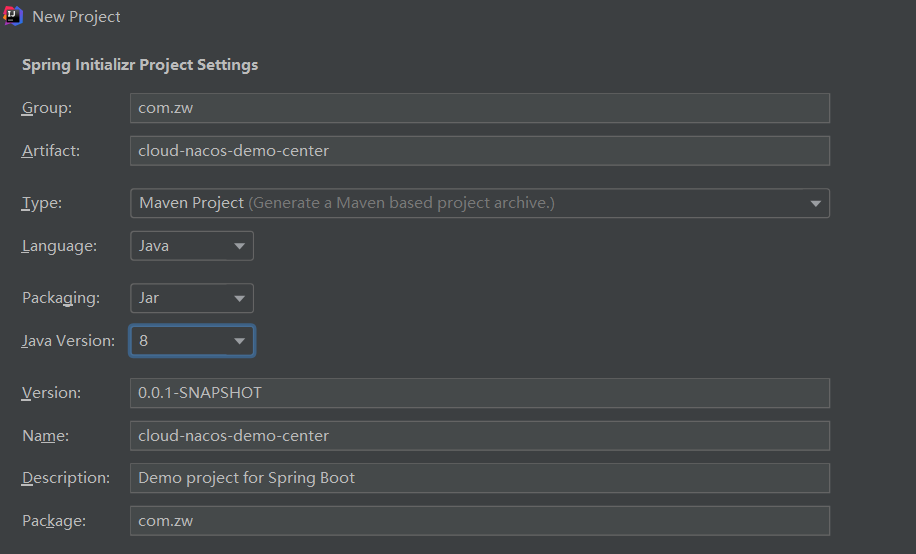Open the Language dropdown showing Java

coord(192,245)
